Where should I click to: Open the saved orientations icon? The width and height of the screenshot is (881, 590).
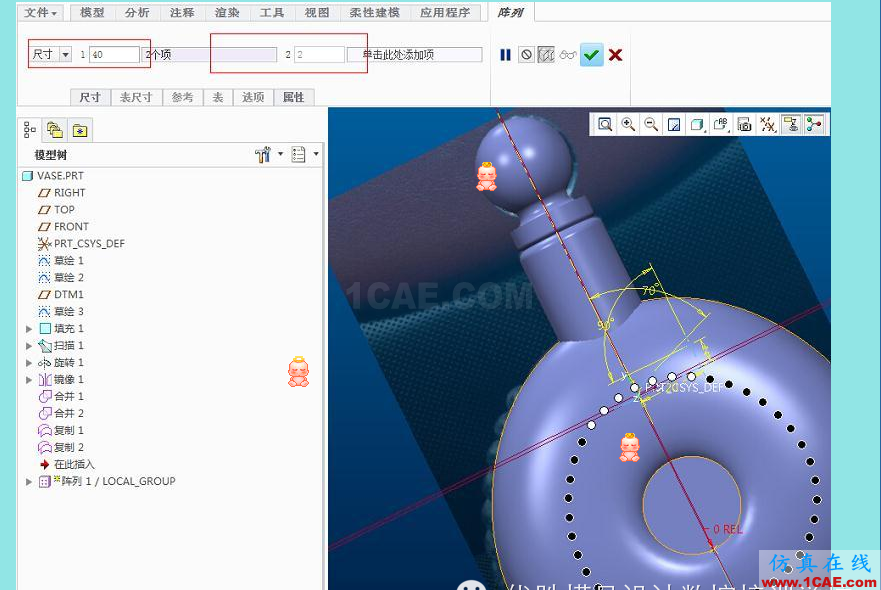click(721, 124)
